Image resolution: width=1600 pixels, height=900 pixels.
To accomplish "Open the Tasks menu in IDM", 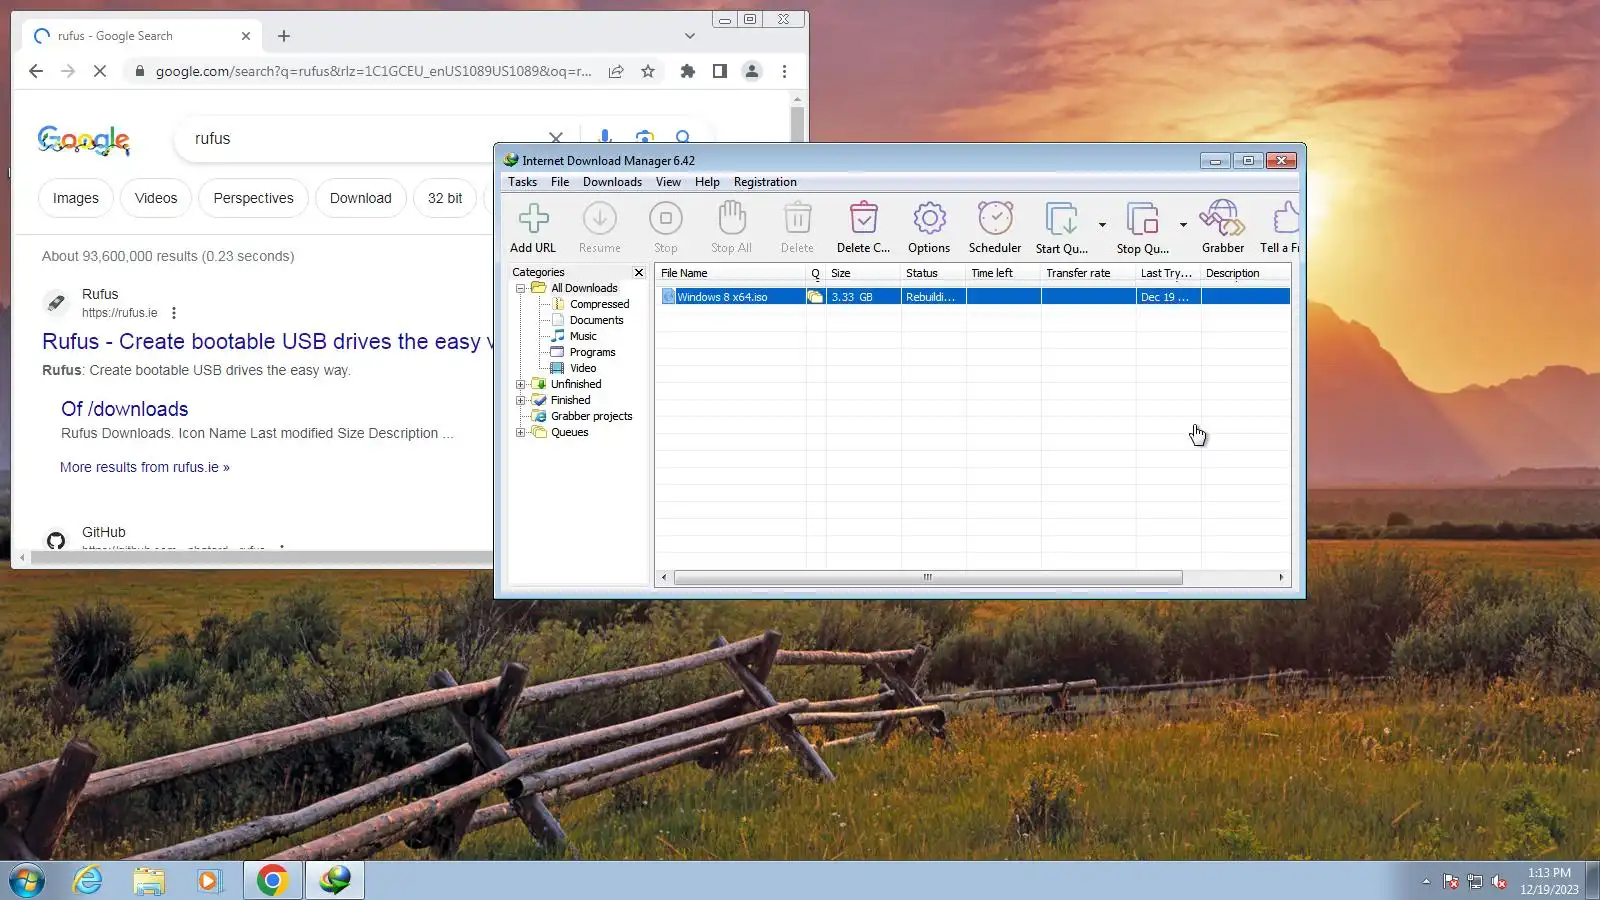I will [x=522, y=182].
